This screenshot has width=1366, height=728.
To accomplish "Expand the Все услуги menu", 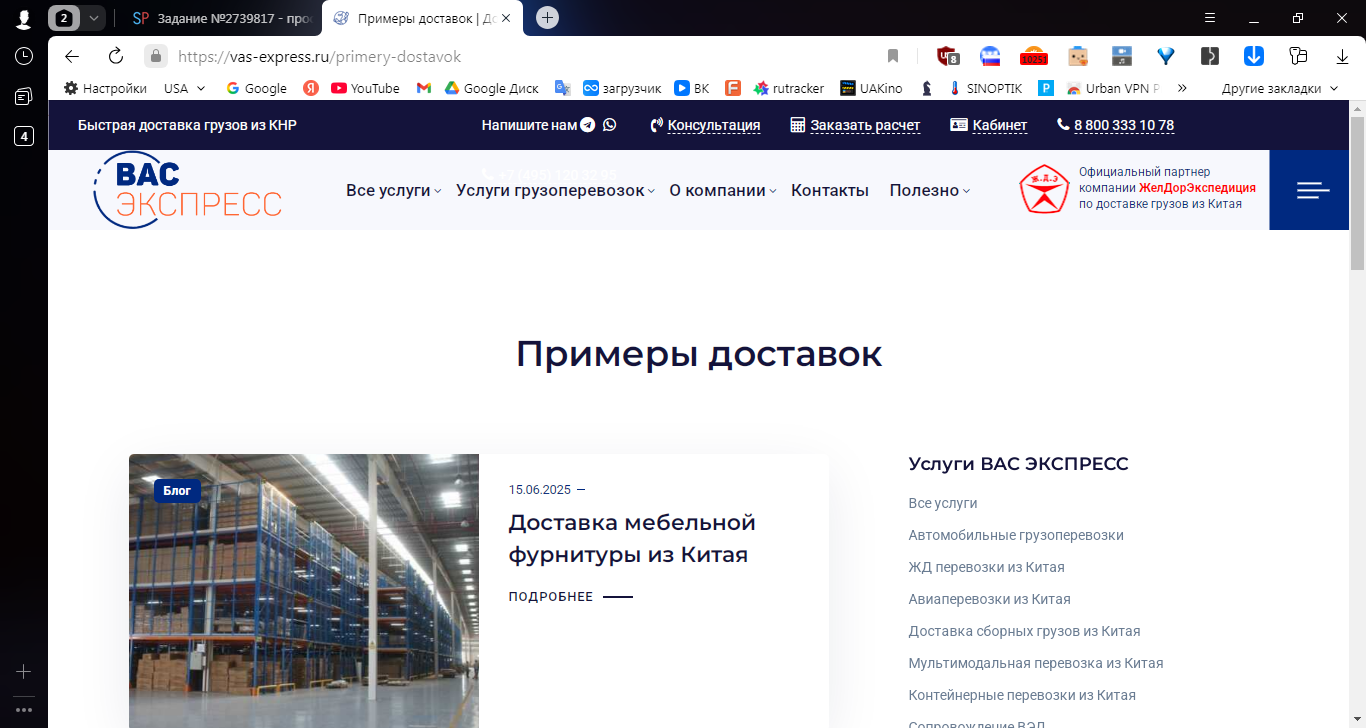I will tap(393, 190).
